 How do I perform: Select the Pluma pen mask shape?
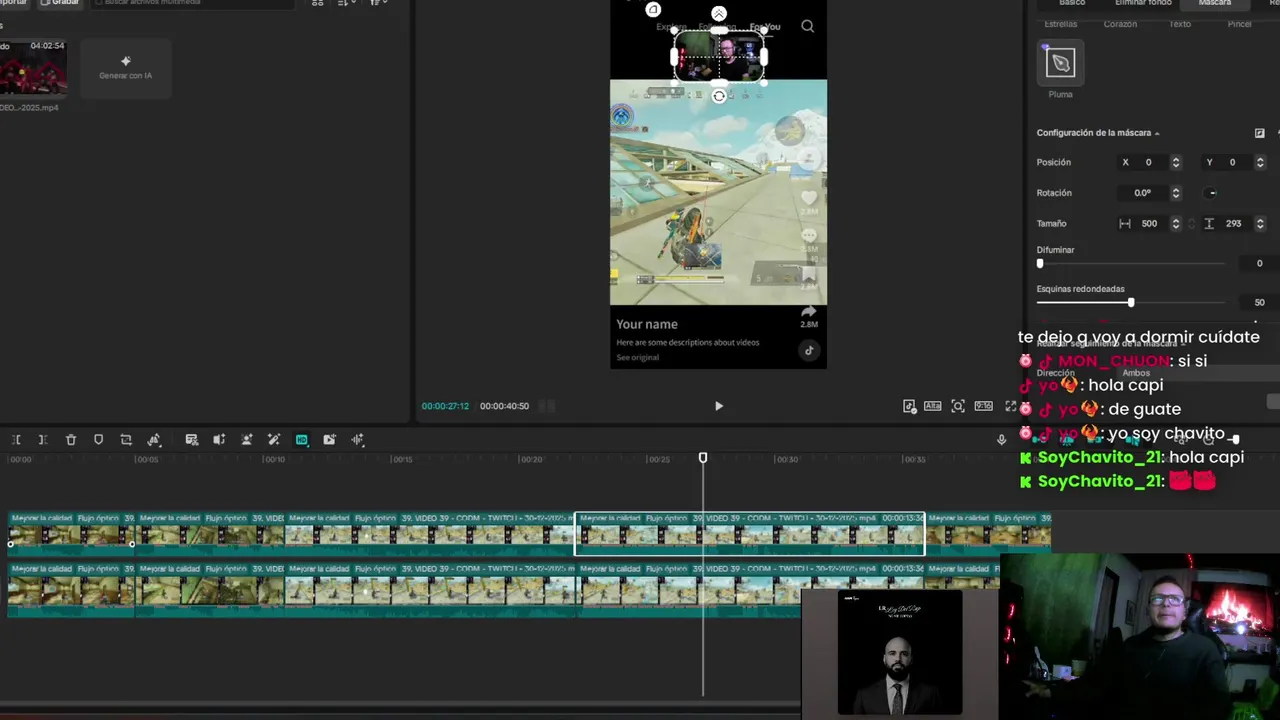pos(1060,63)
